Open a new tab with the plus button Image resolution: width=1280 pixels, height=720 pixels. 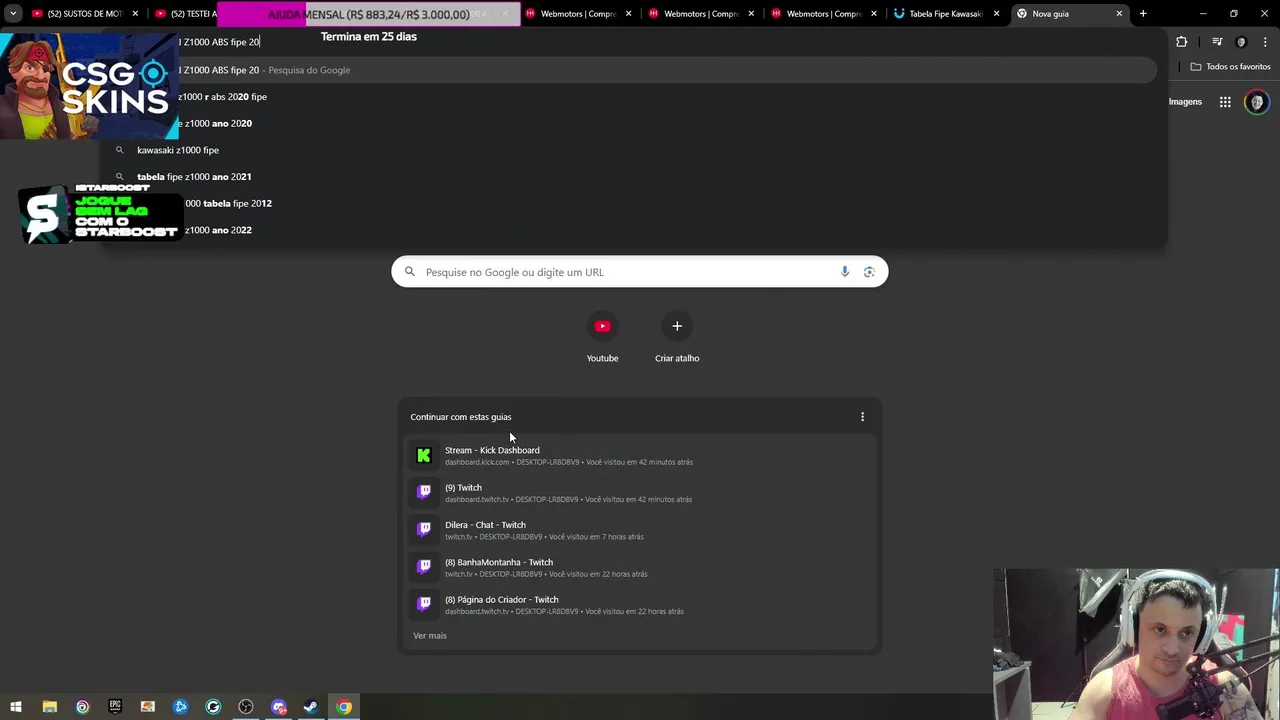click(1143, 14)
